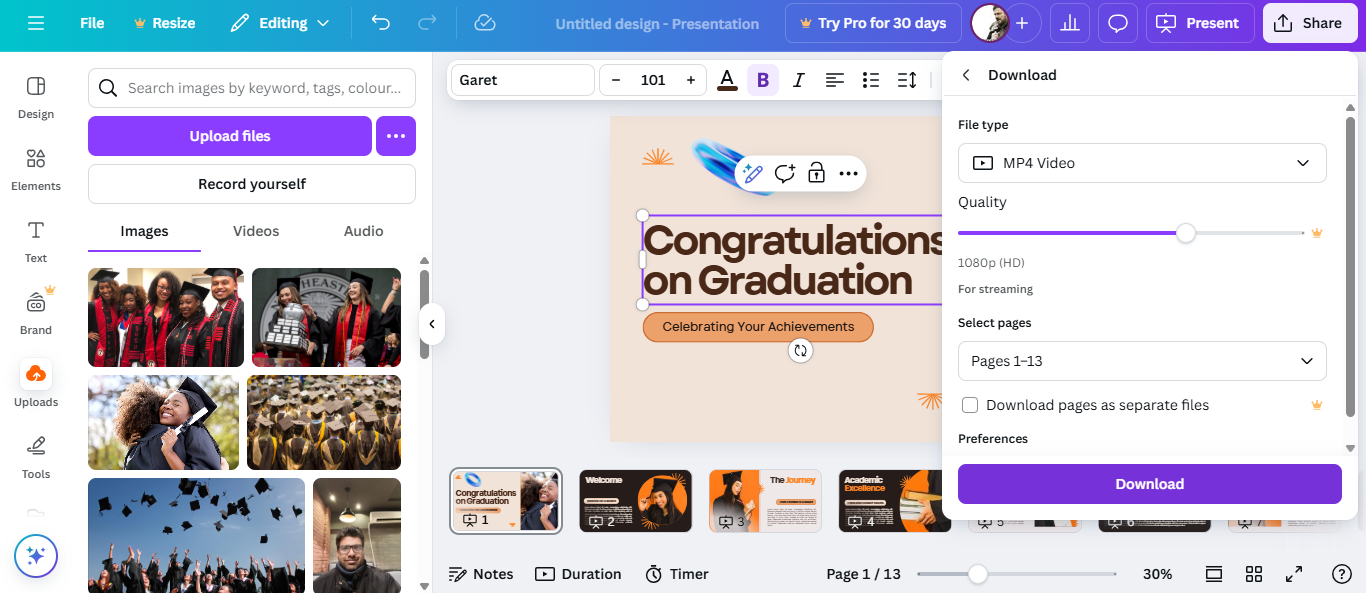
Task: Change text alignment
Action: click(834, 80)
